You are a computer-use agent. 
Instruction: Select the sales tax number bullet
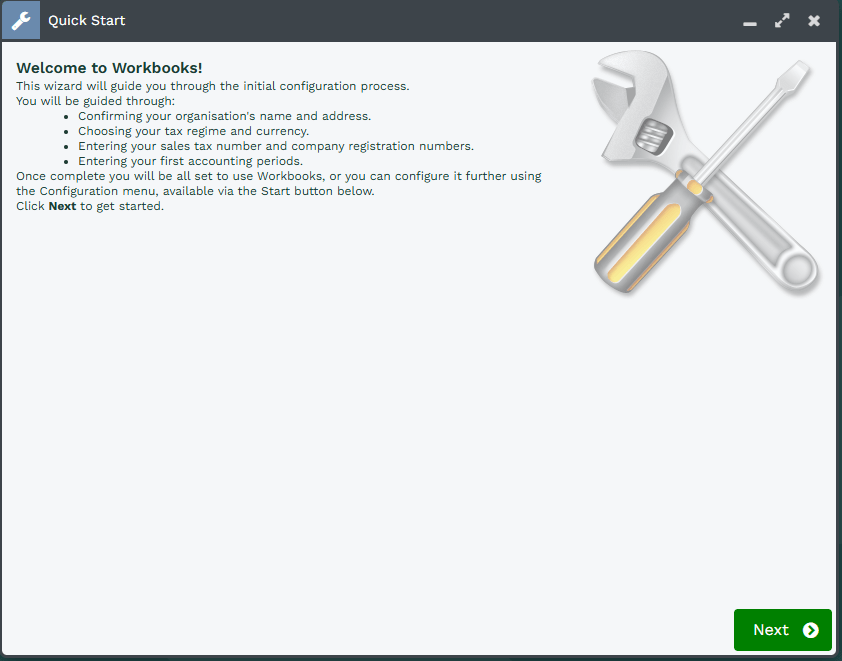pos(276,146)
